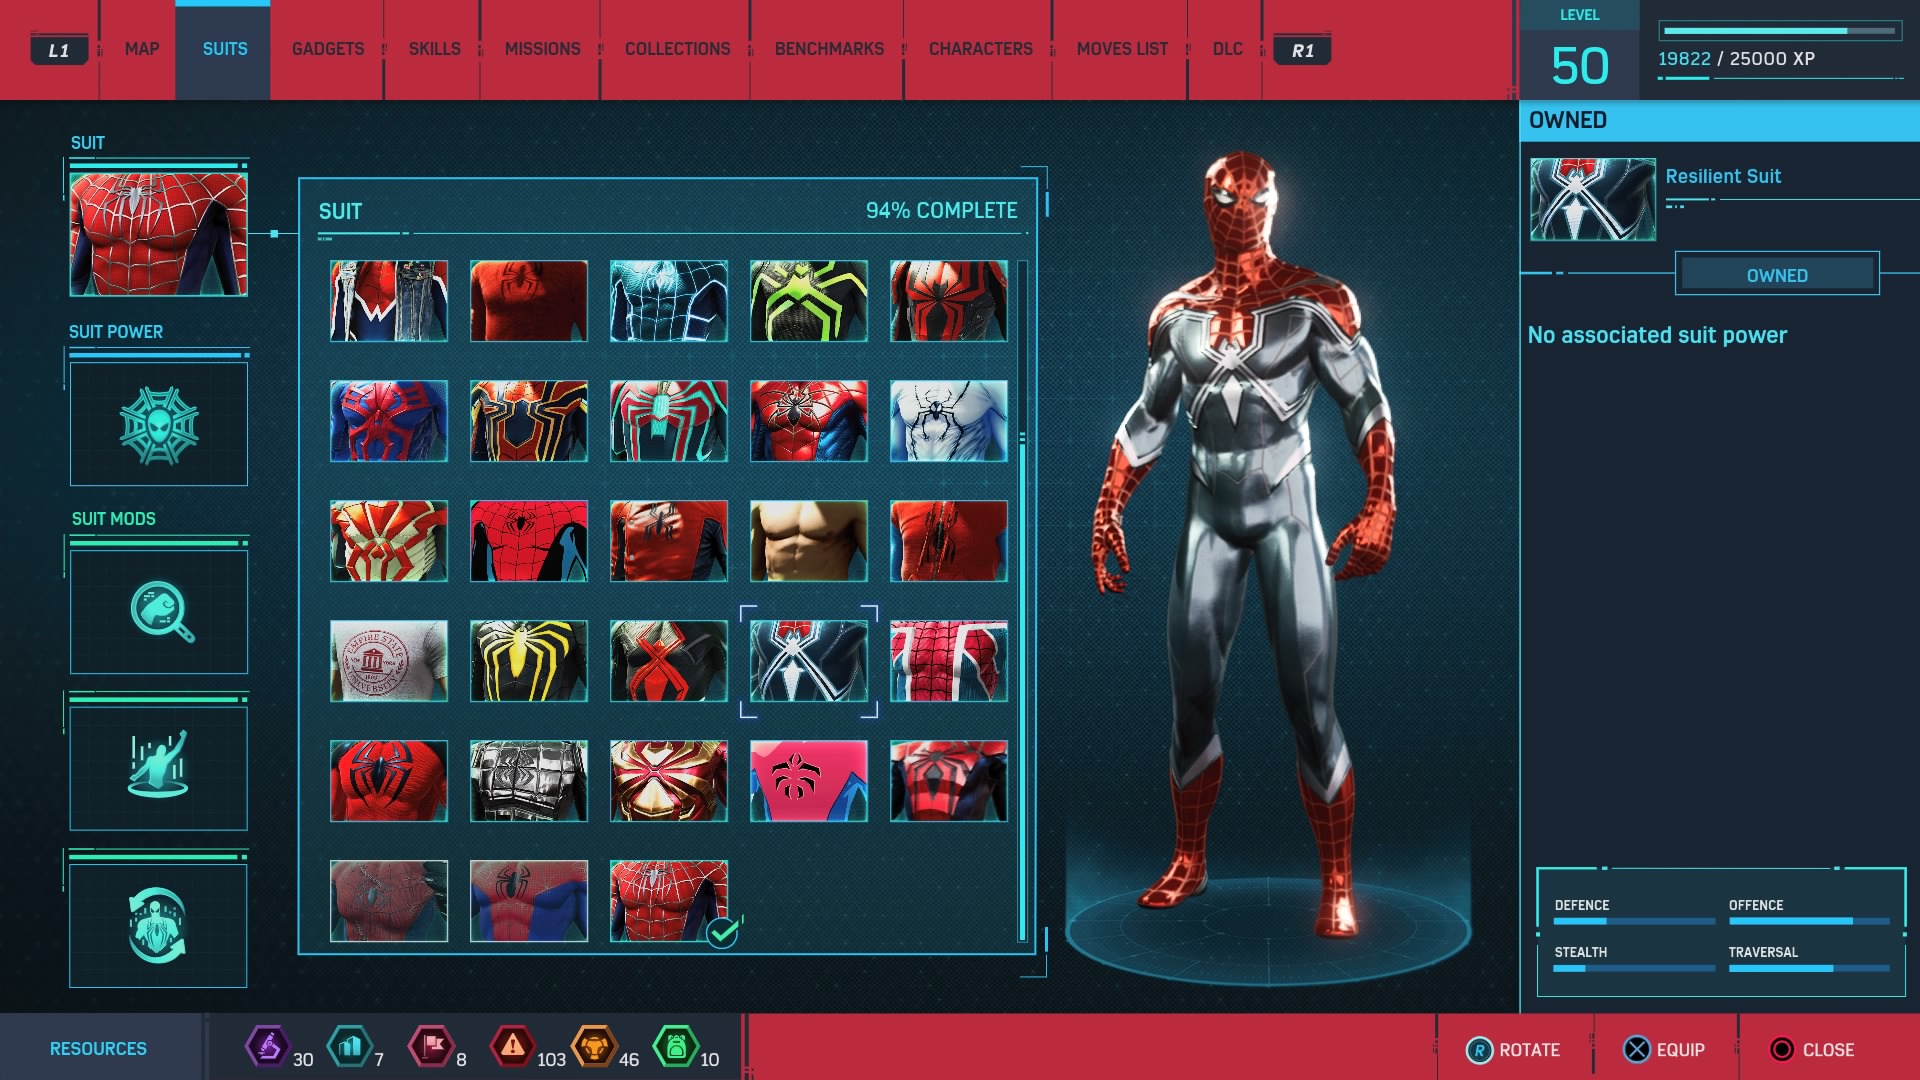Open the Collections tab
1920x1080 pixels.
pos(677,49)
